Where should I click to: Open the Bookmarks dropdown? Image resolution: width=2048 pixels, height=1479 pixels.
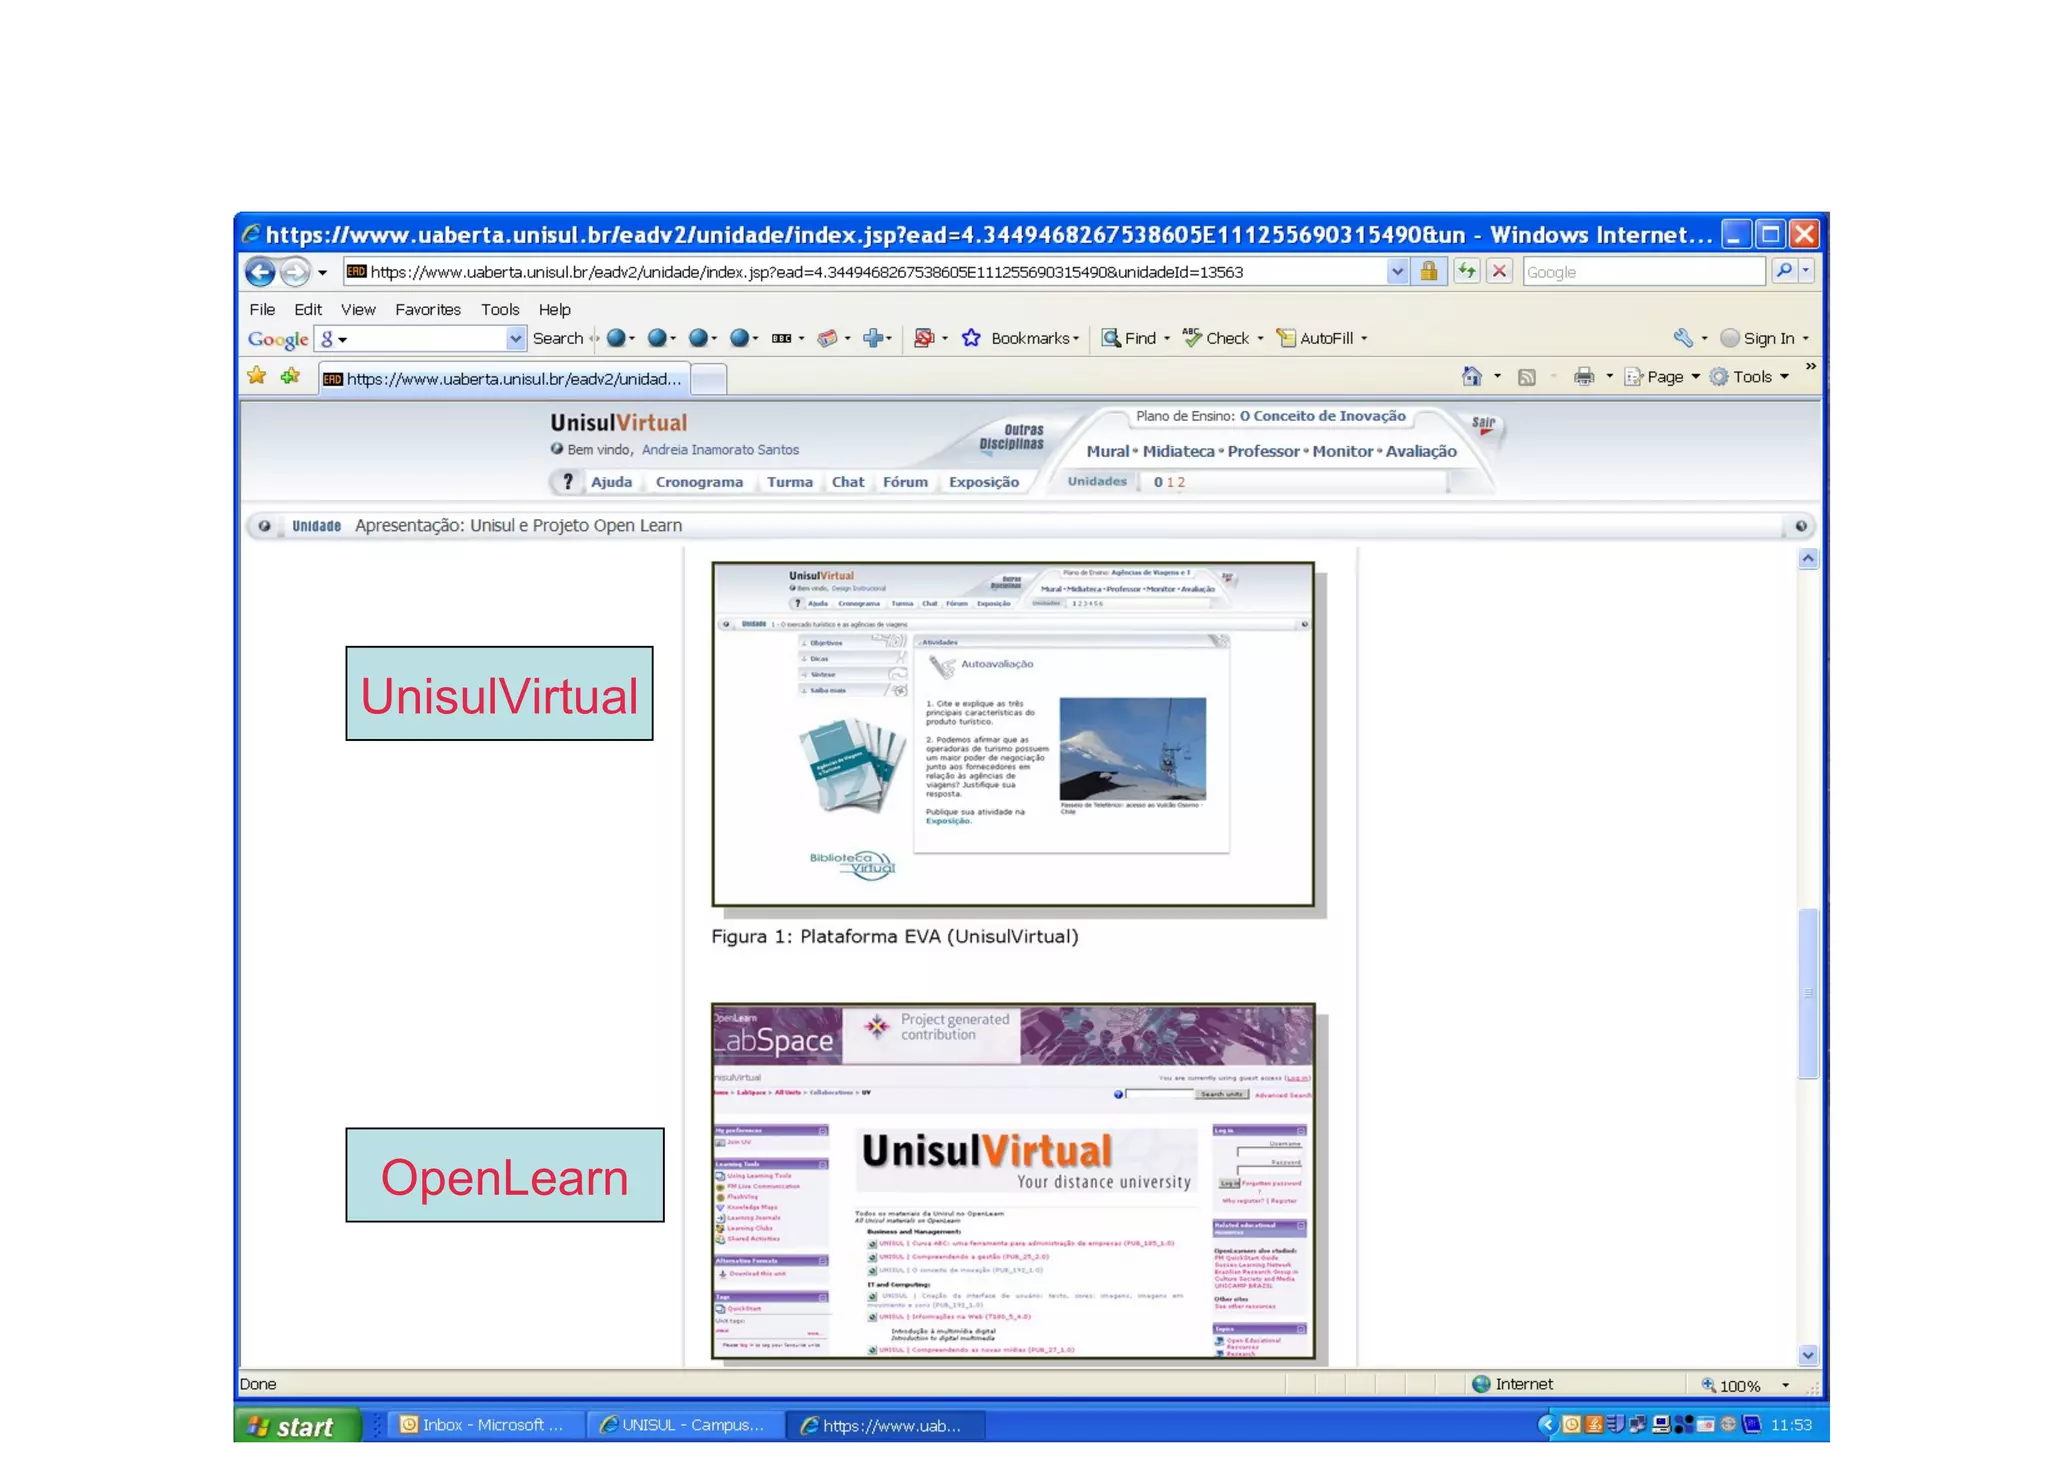point(1035,338)
